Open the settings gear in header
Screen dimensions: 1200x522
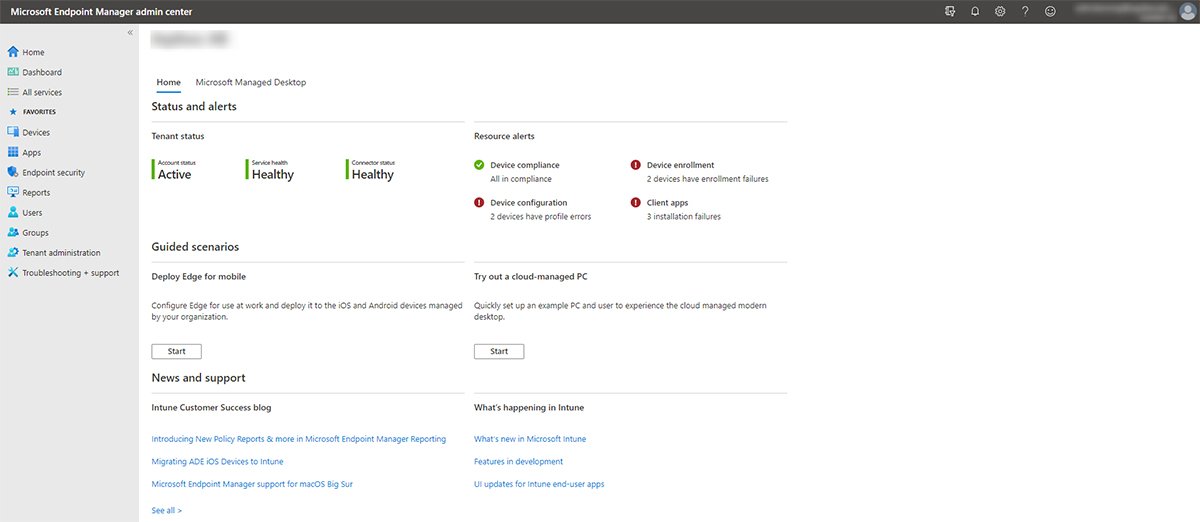pos(1000,11)
